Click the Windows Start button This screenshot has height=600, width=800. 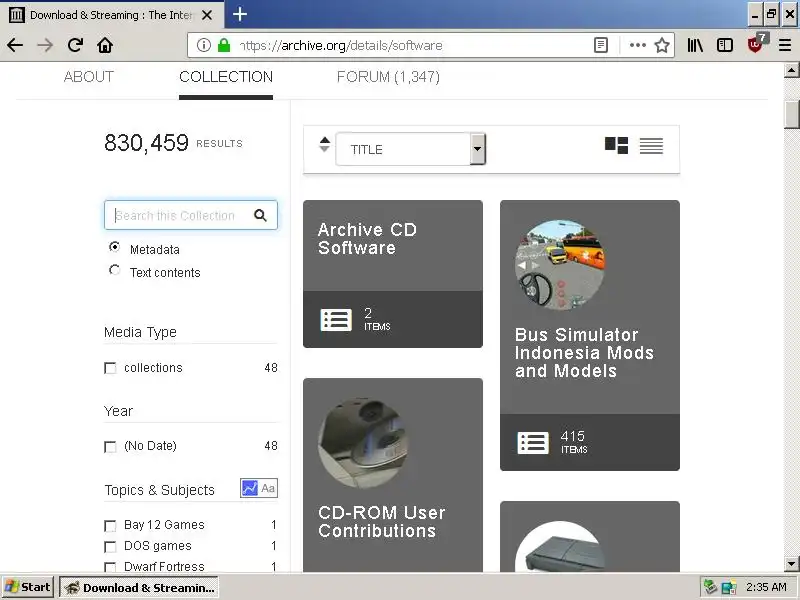pyautogui.click(x=28, y=587)
